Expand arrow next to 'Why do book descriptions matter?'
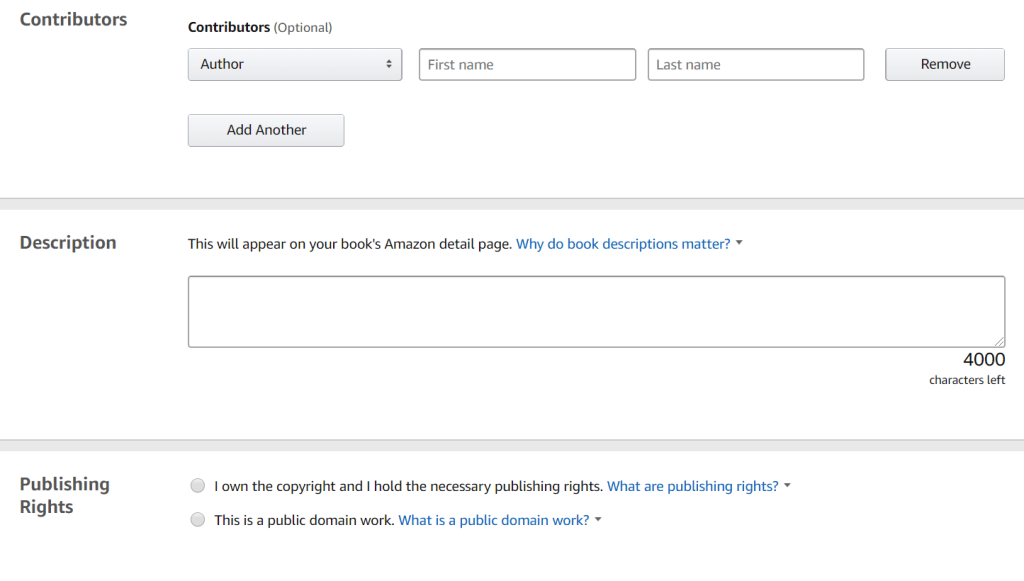The height and width of the screenshot is (581, 1024). [x=739, y=244]
